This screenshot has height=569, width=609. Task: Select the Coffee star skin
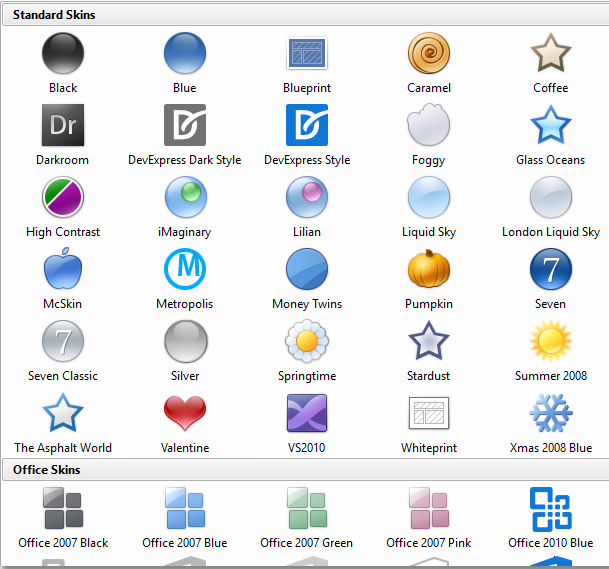pyautogui.click(x=551, y=53)
